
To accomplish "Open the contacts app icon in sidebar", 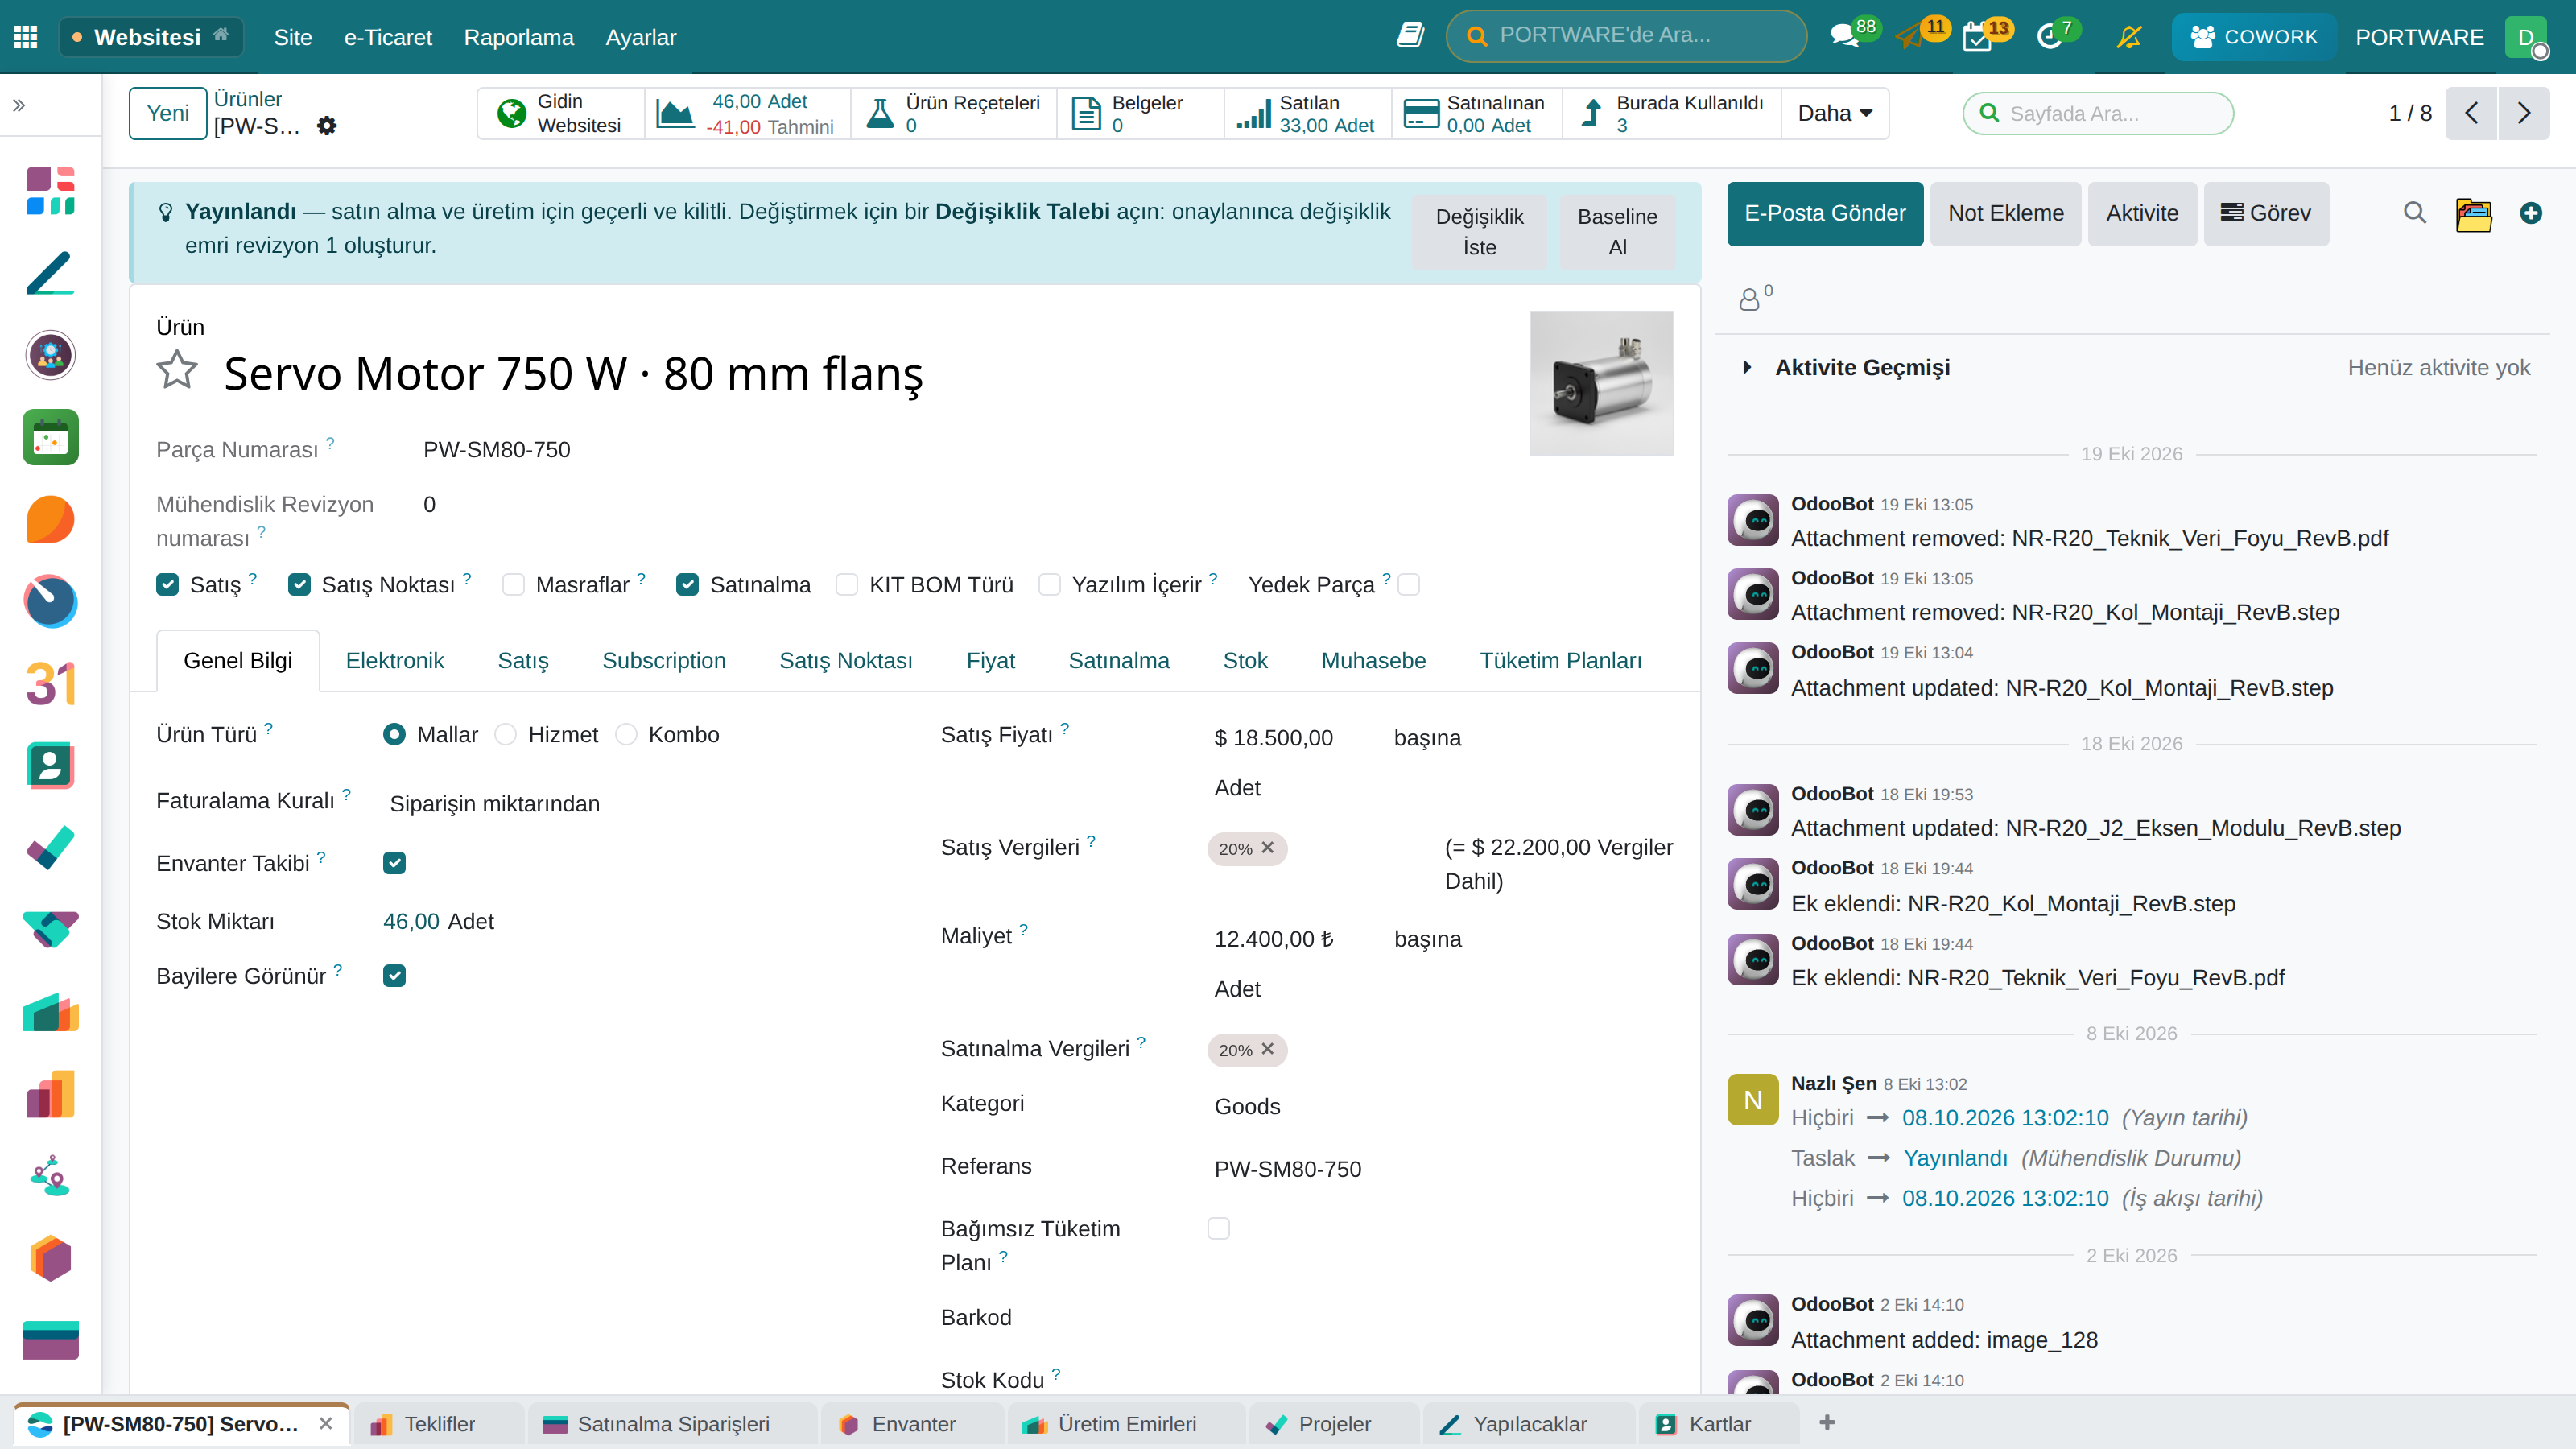I will (x=50, y=766).
